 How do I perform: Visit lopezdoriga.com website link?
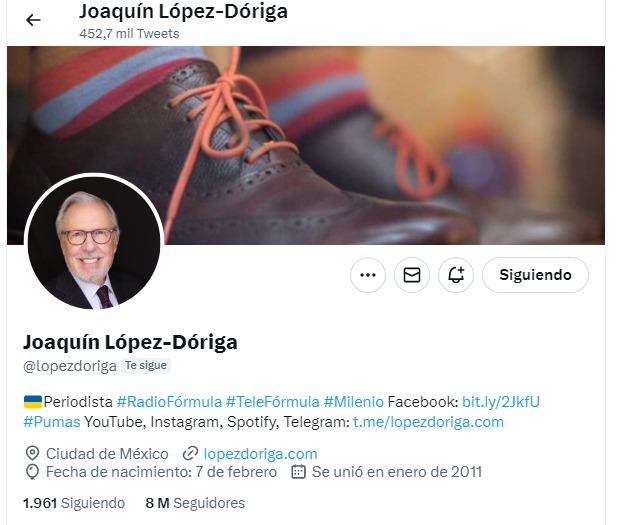point(260,454)
